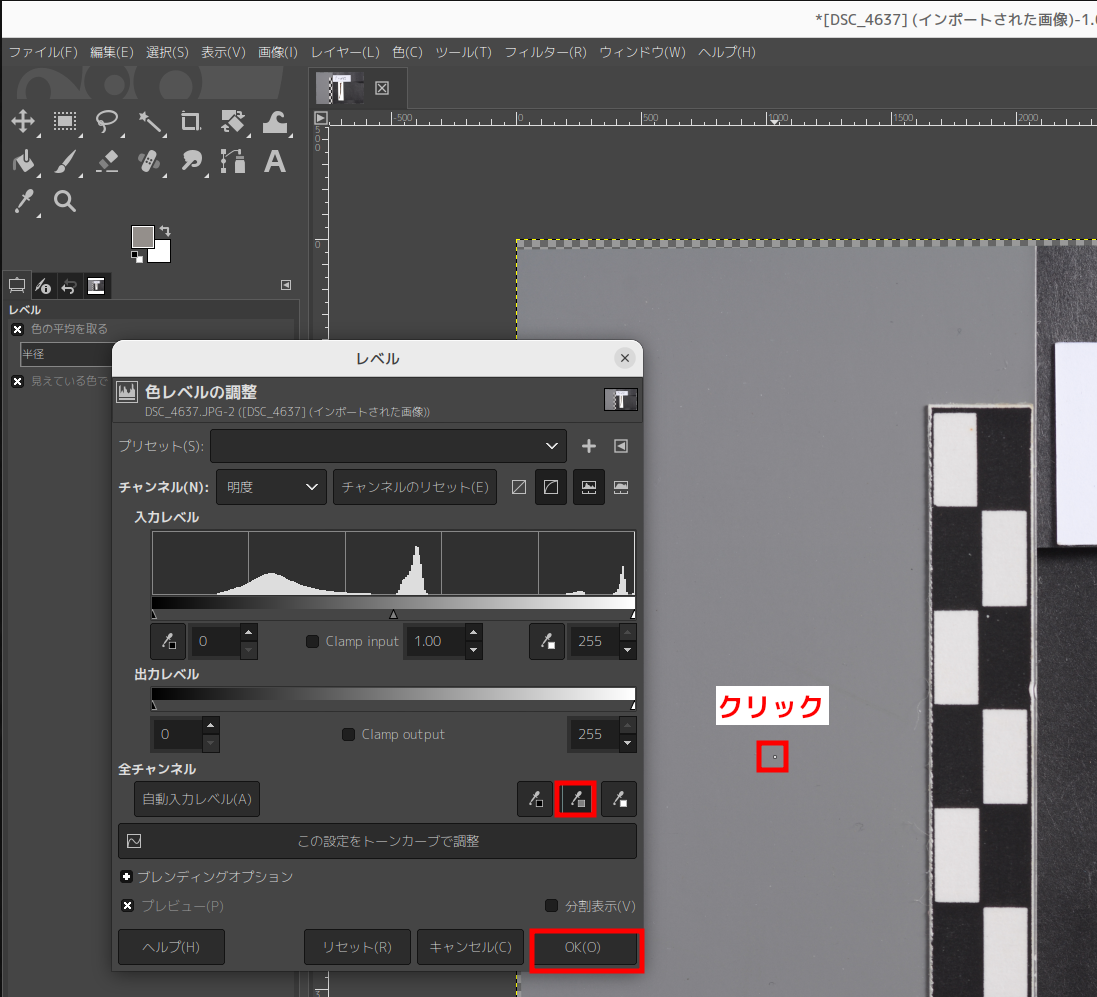Open the フィルター(R) menu
Image resolution: width=1097 pixels, height=997 pixels.
[x=546, y=52]
